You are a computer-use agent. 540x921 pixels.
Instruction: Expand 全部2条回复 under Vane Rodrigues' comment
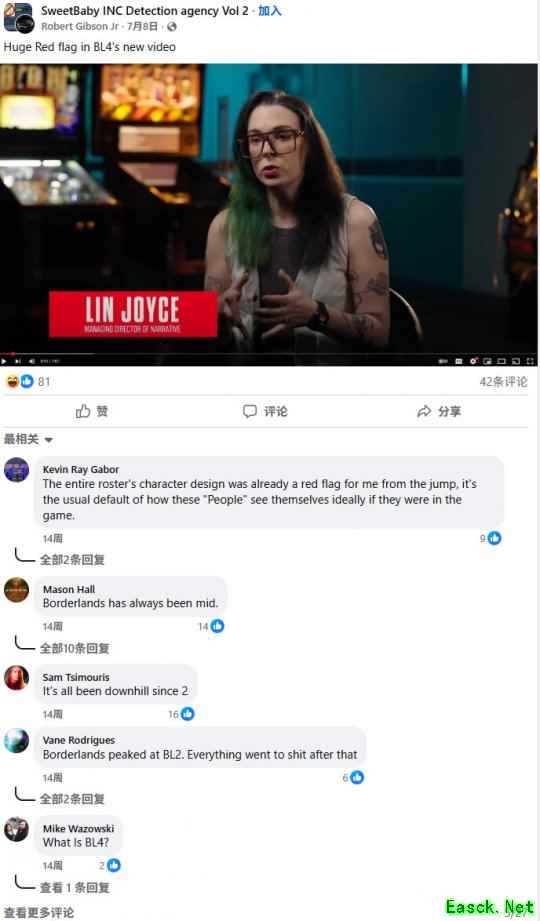point(72,798)
